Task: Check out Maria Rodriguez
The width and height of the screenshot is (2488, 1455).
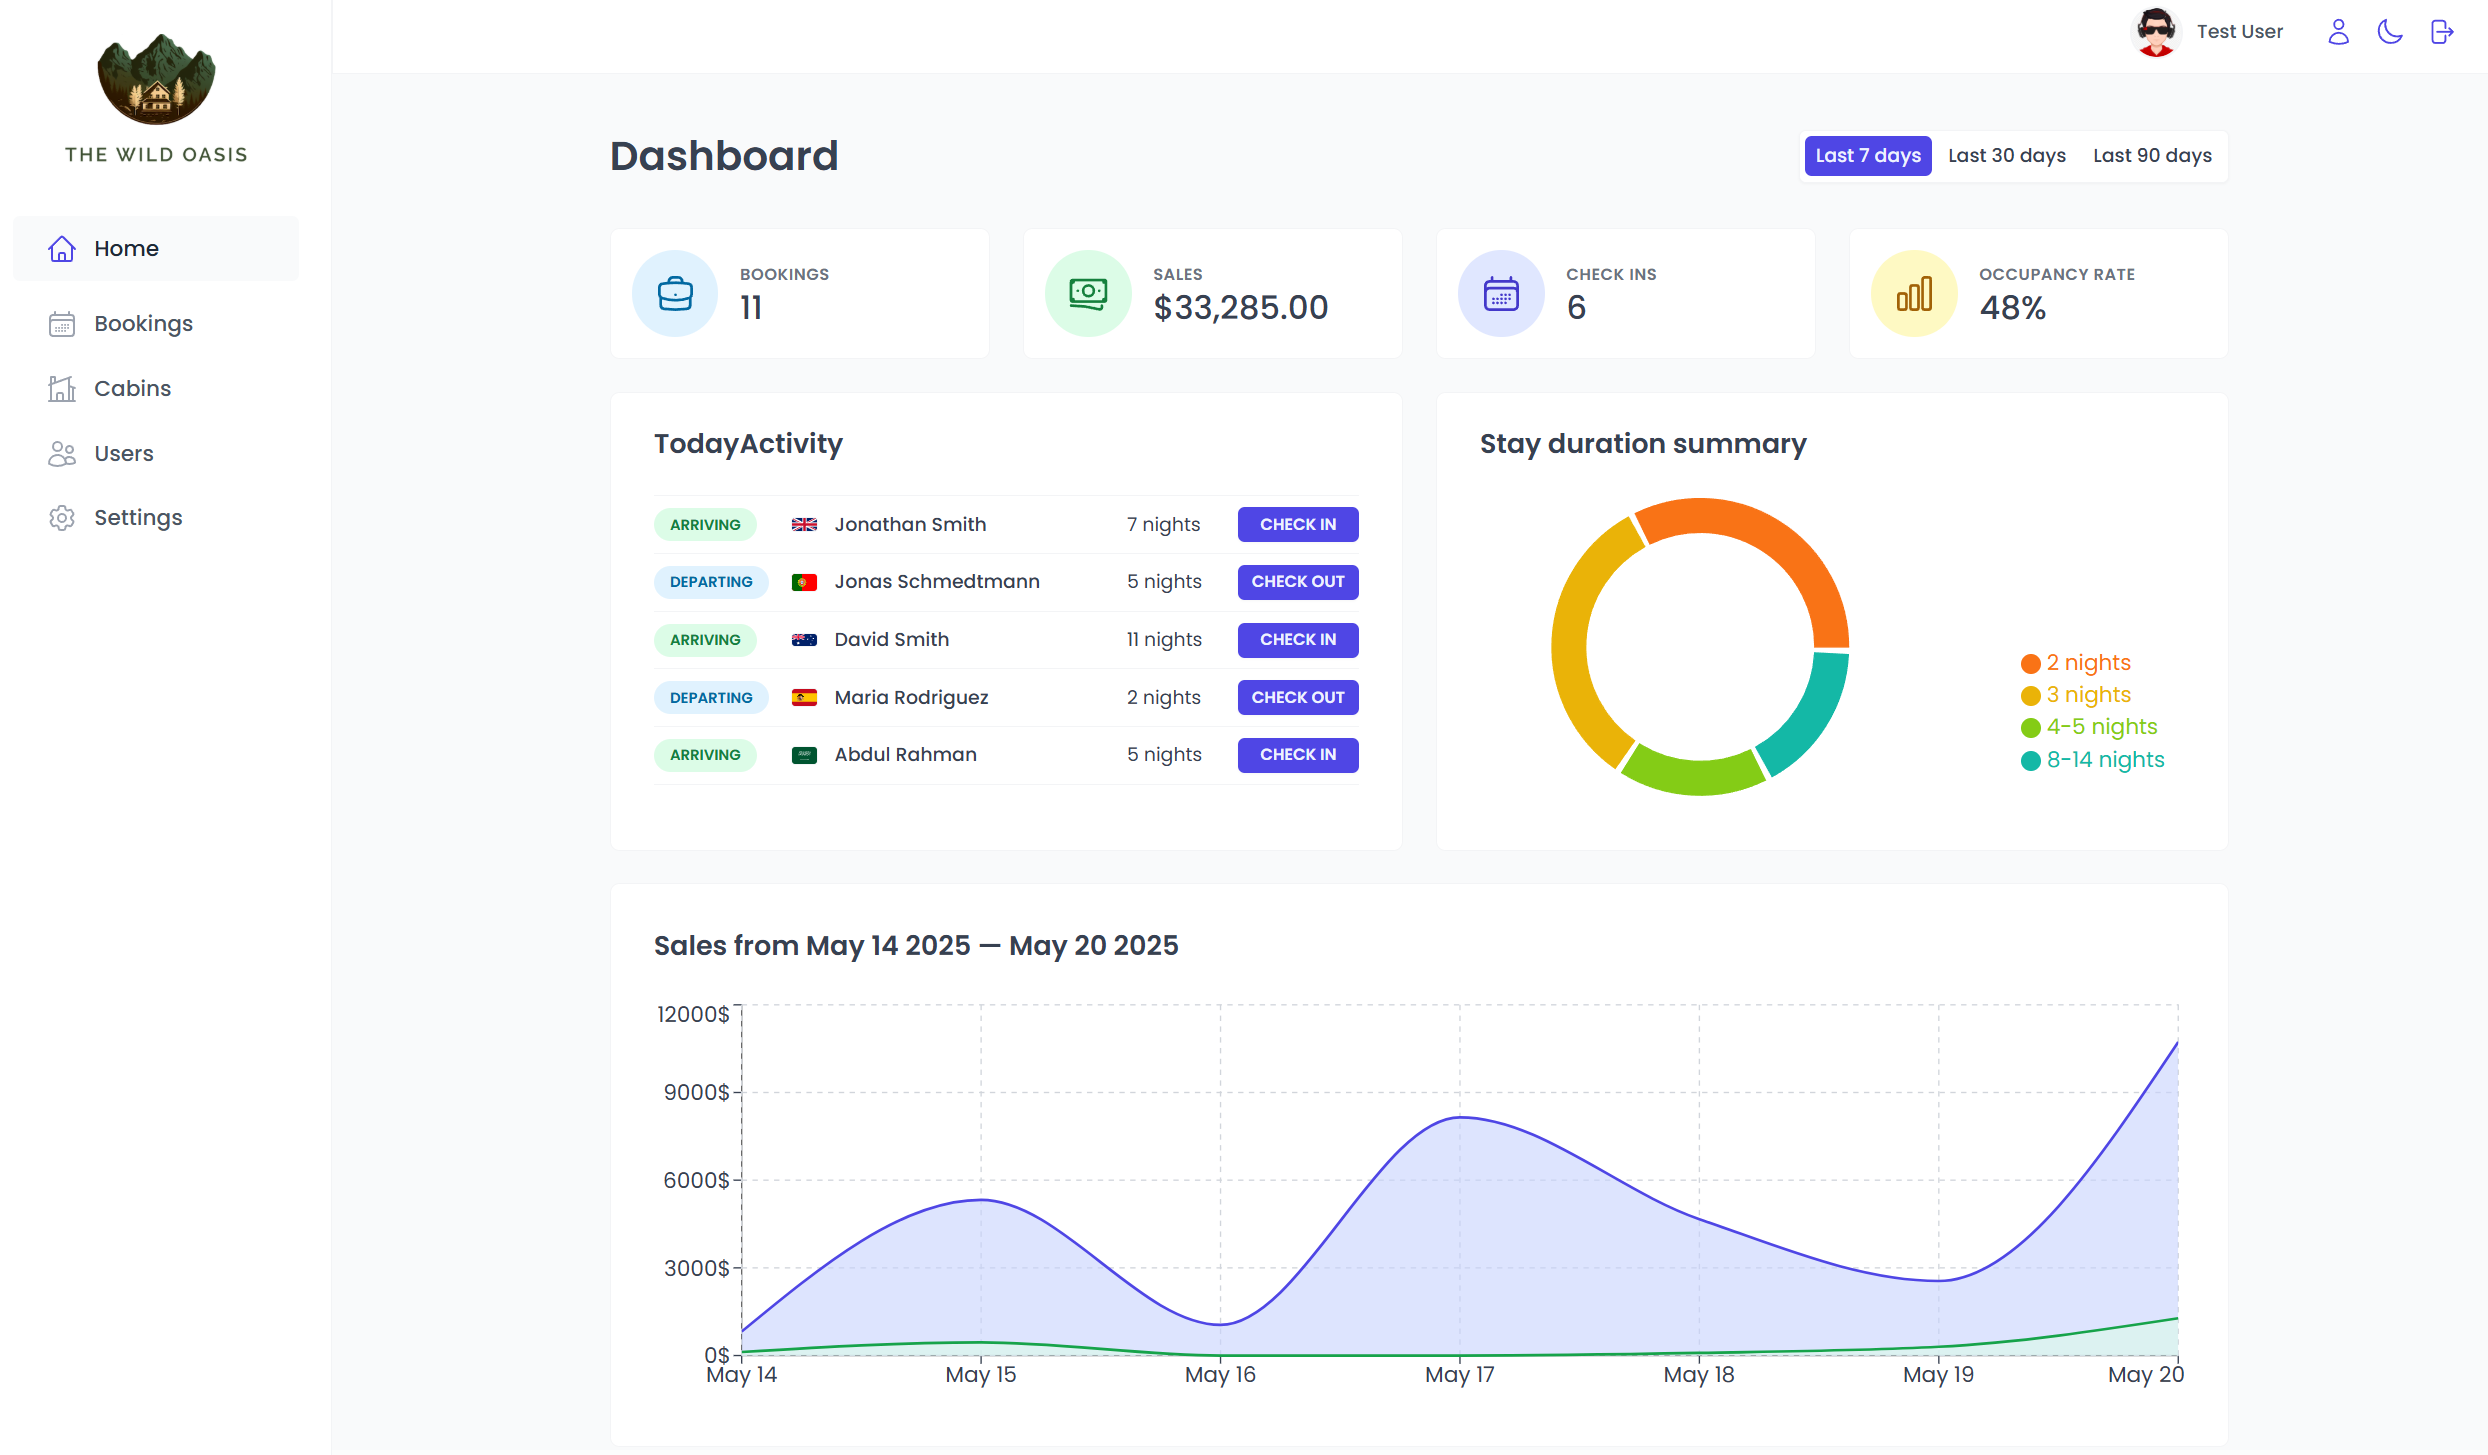Action: [x=1298, y=698]
